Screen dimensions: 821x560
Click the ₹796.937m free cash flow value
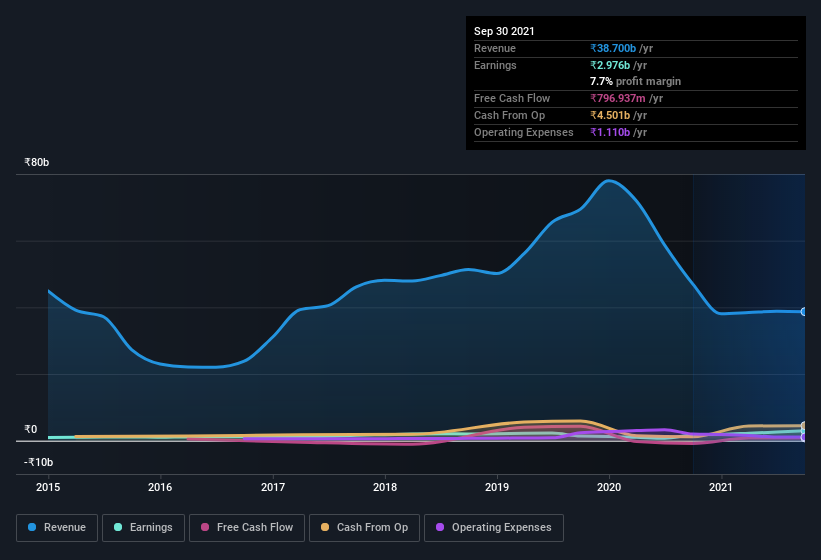pos(618,98)
